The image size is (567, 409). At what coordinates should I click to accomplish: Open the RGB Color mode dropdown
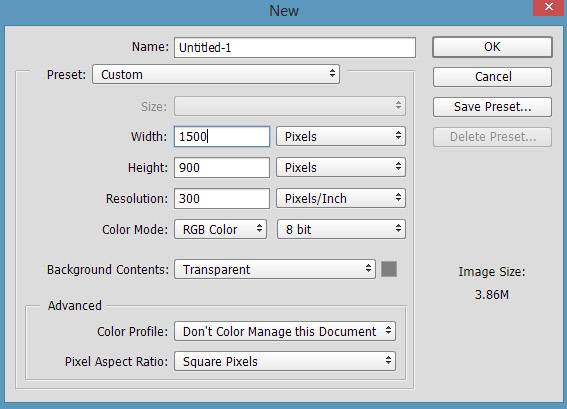220,229
